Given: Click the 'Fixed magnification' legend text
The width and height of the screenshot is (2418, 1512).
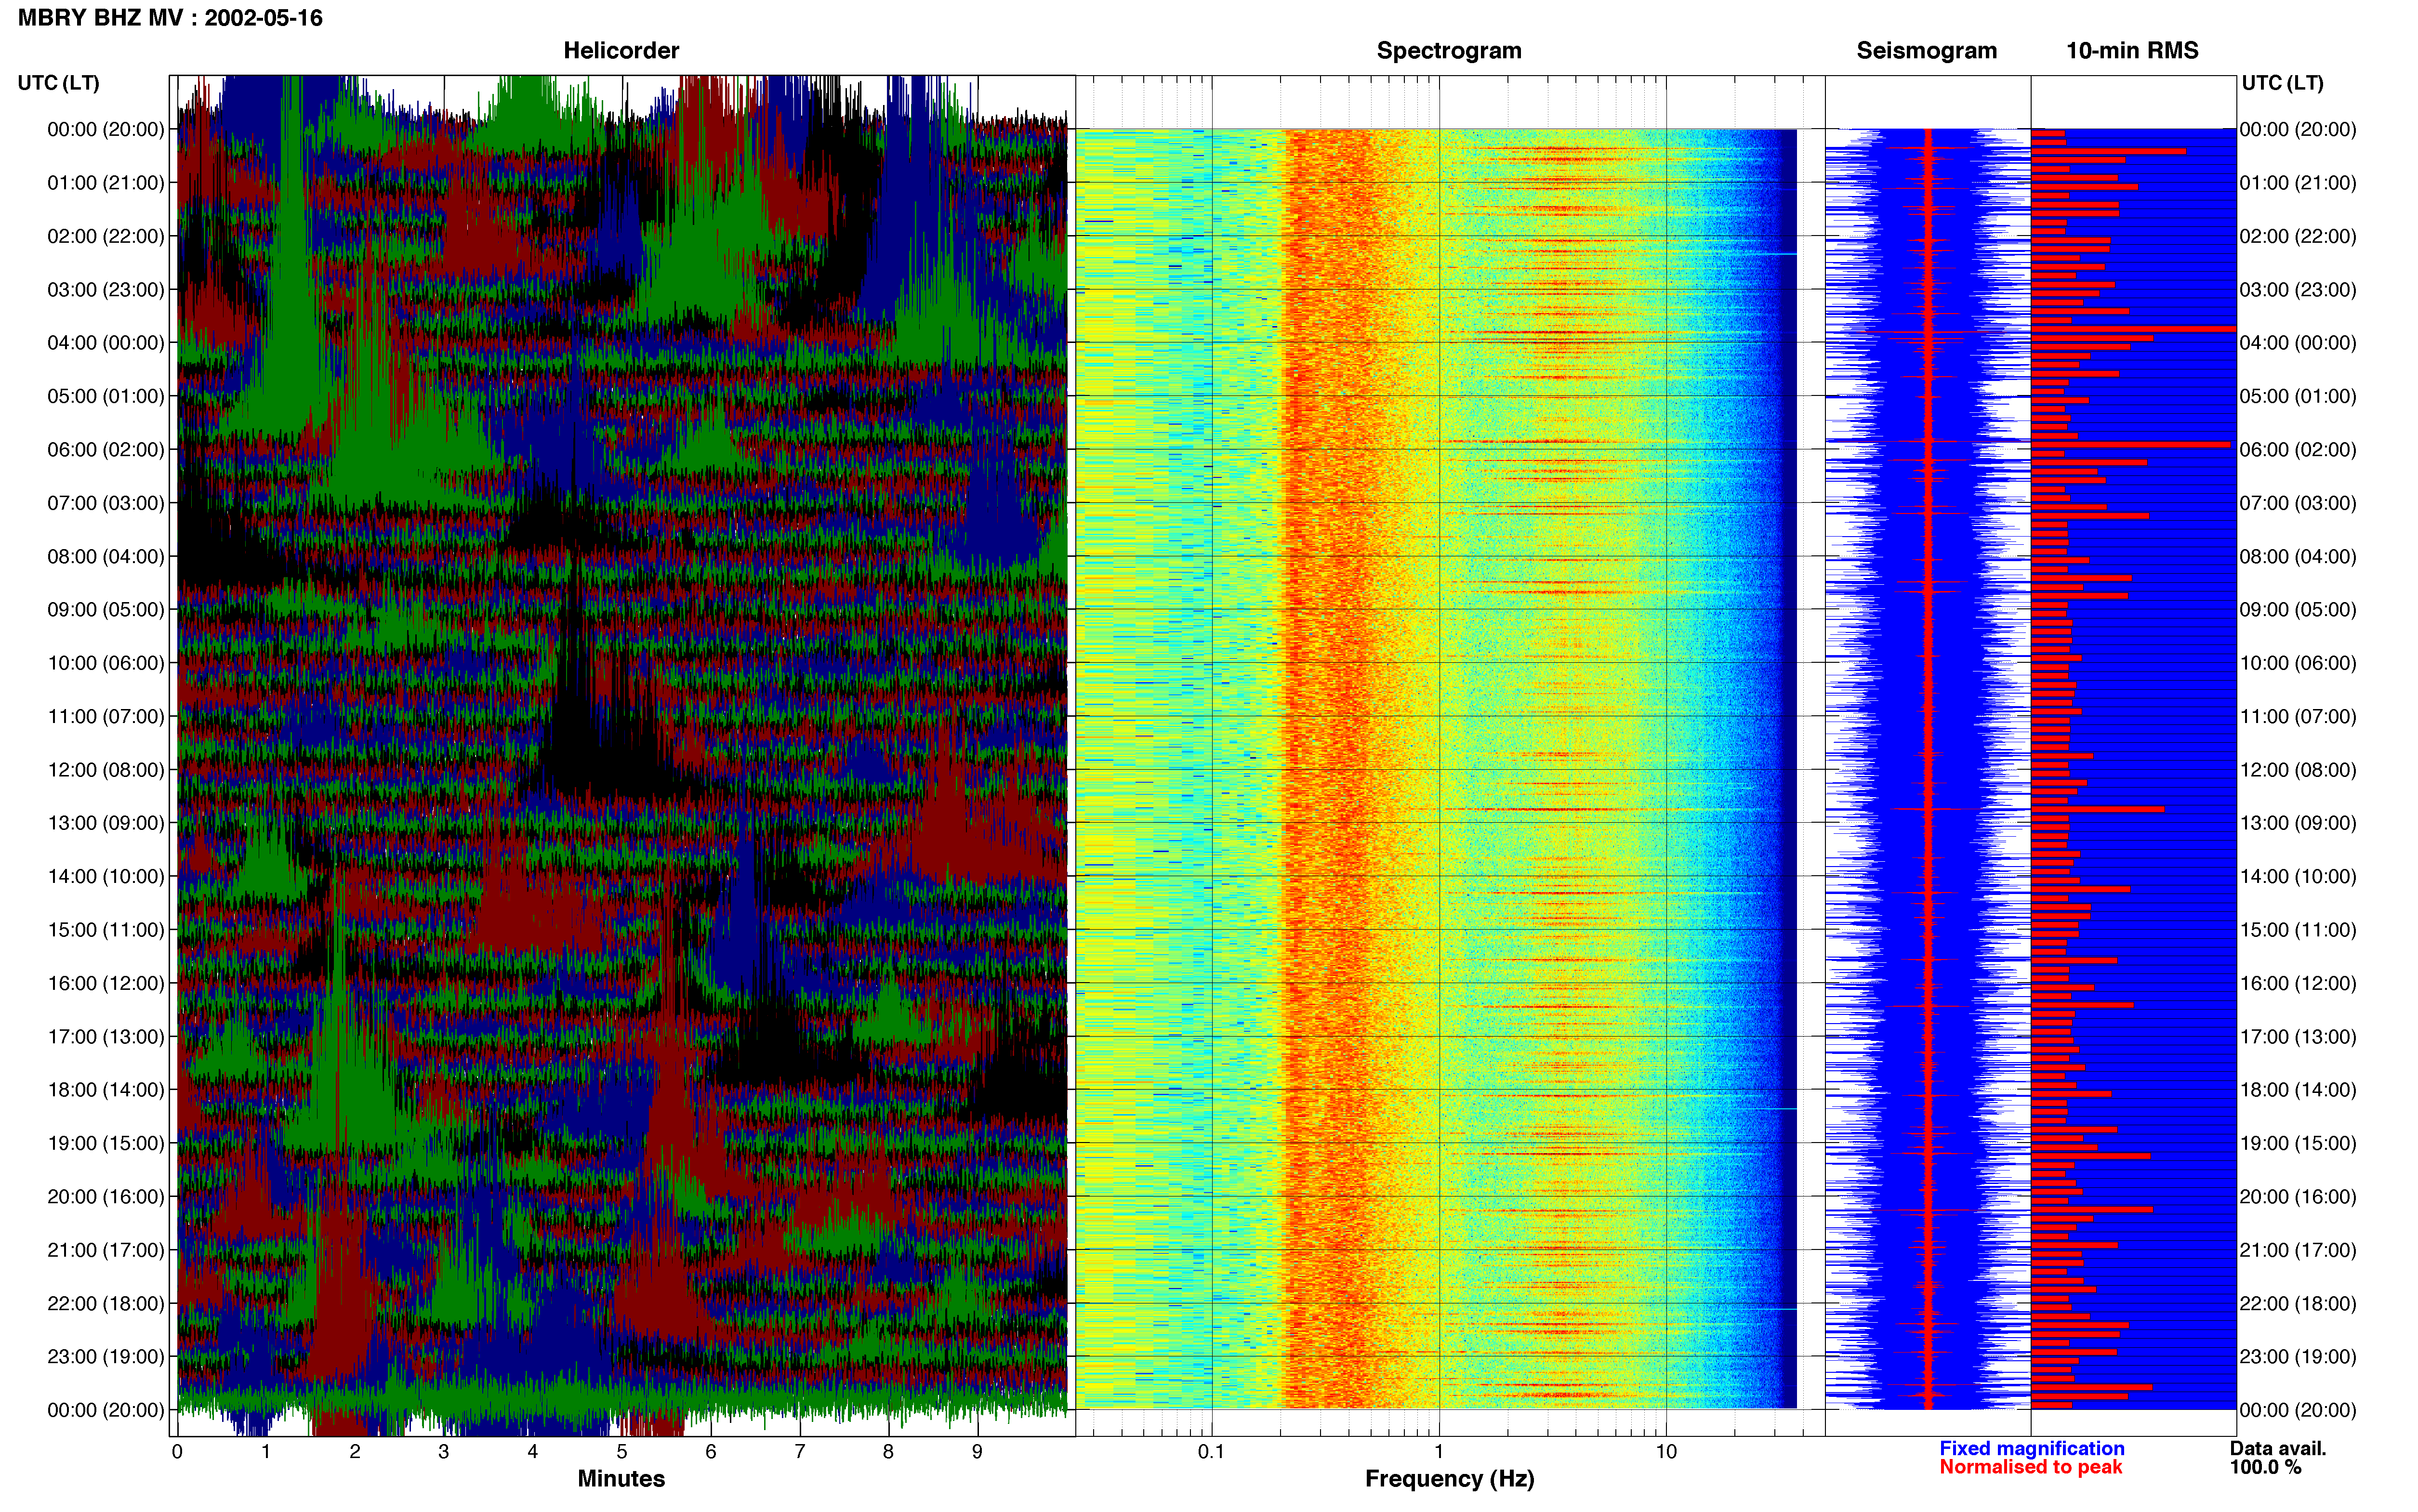Looking at the screenshot, I should (2031, 1448).
